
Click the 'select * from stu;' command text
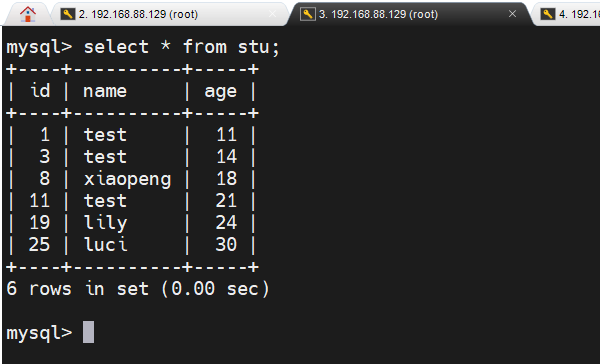(182, 47)
